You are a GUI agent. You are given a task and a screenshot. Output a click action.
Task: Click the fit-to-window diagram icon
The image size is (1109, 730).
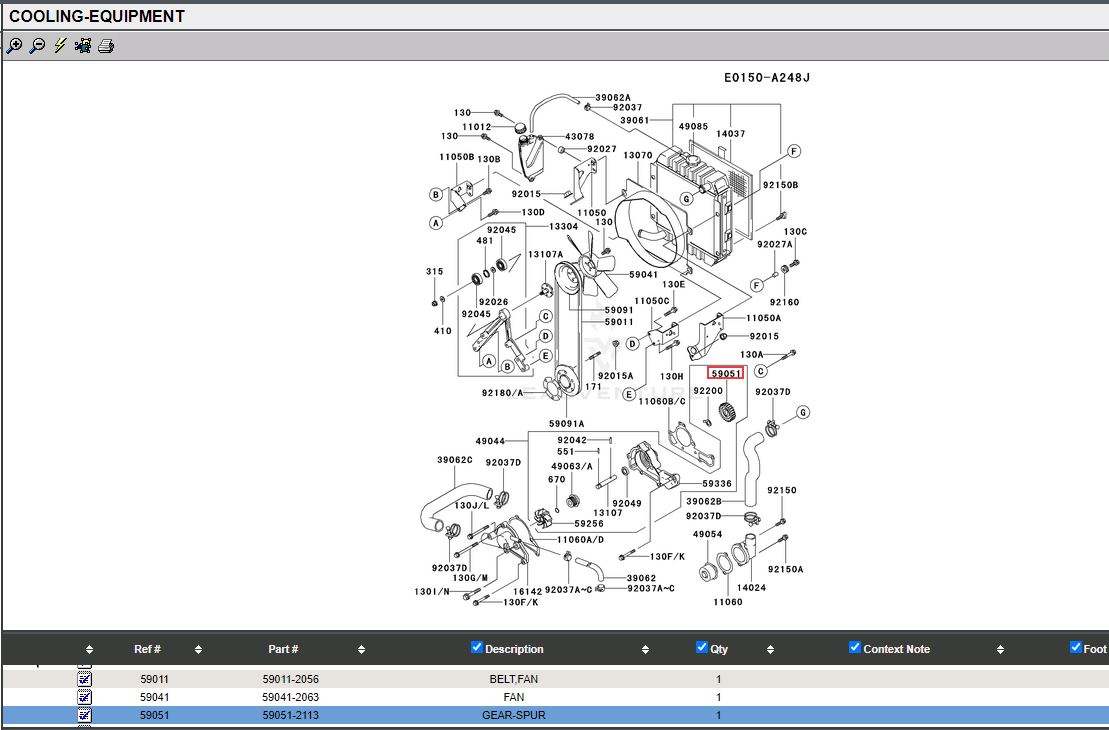83,46
